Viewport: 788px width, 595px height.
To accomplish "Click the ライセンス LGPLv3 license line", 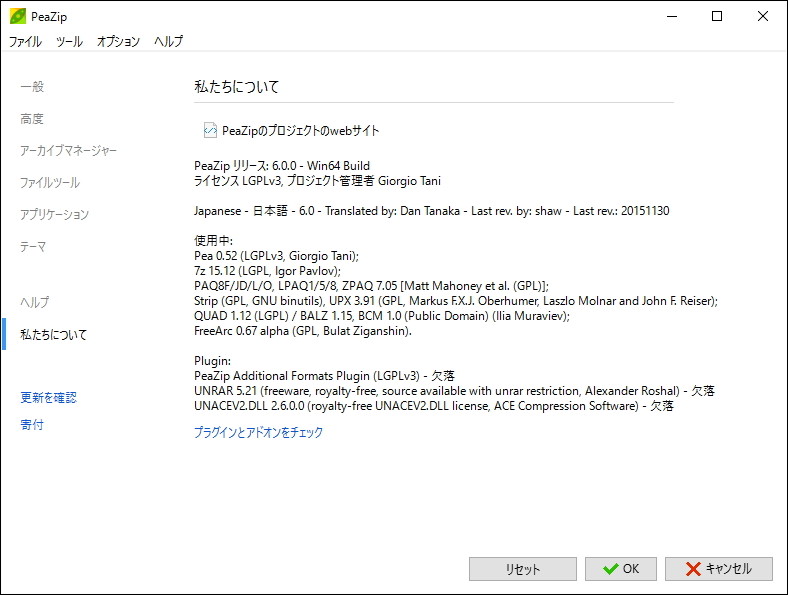I will coord(317,181).
